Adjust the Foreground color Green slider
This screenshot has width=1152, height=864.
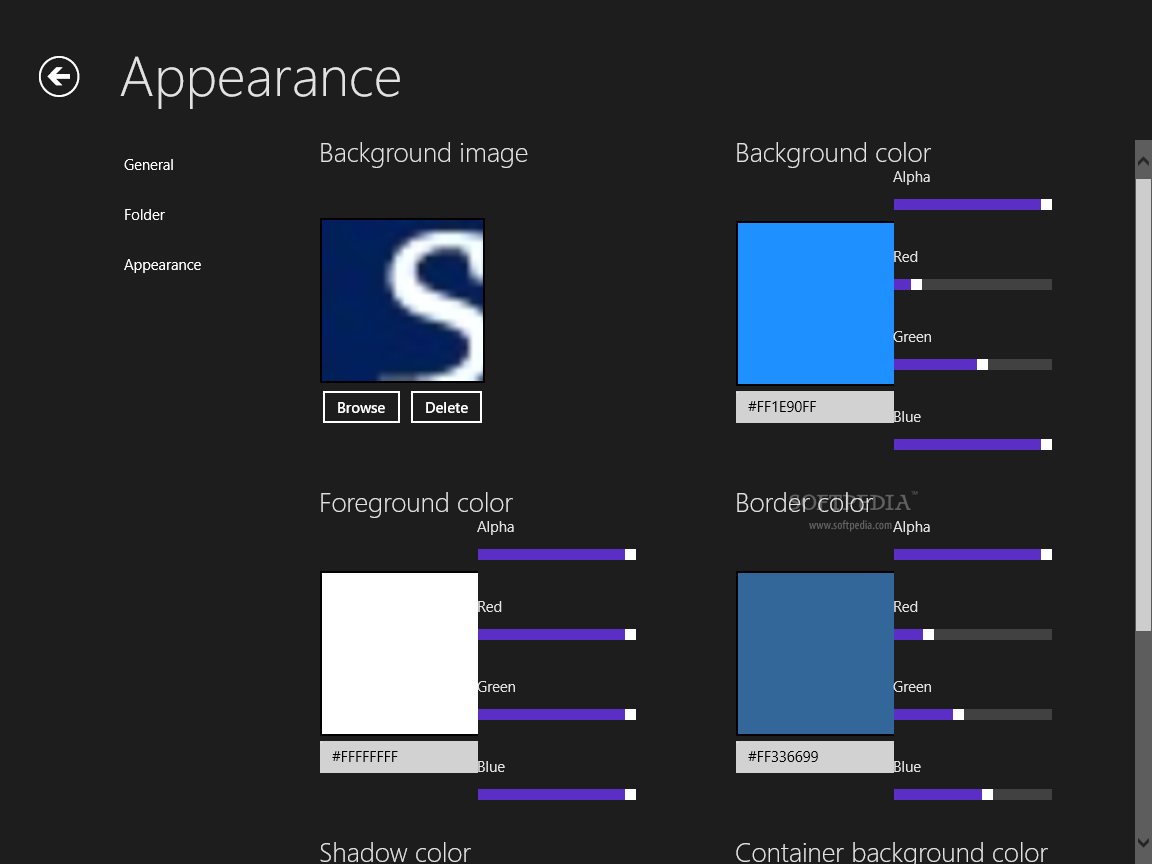point(557,714)
